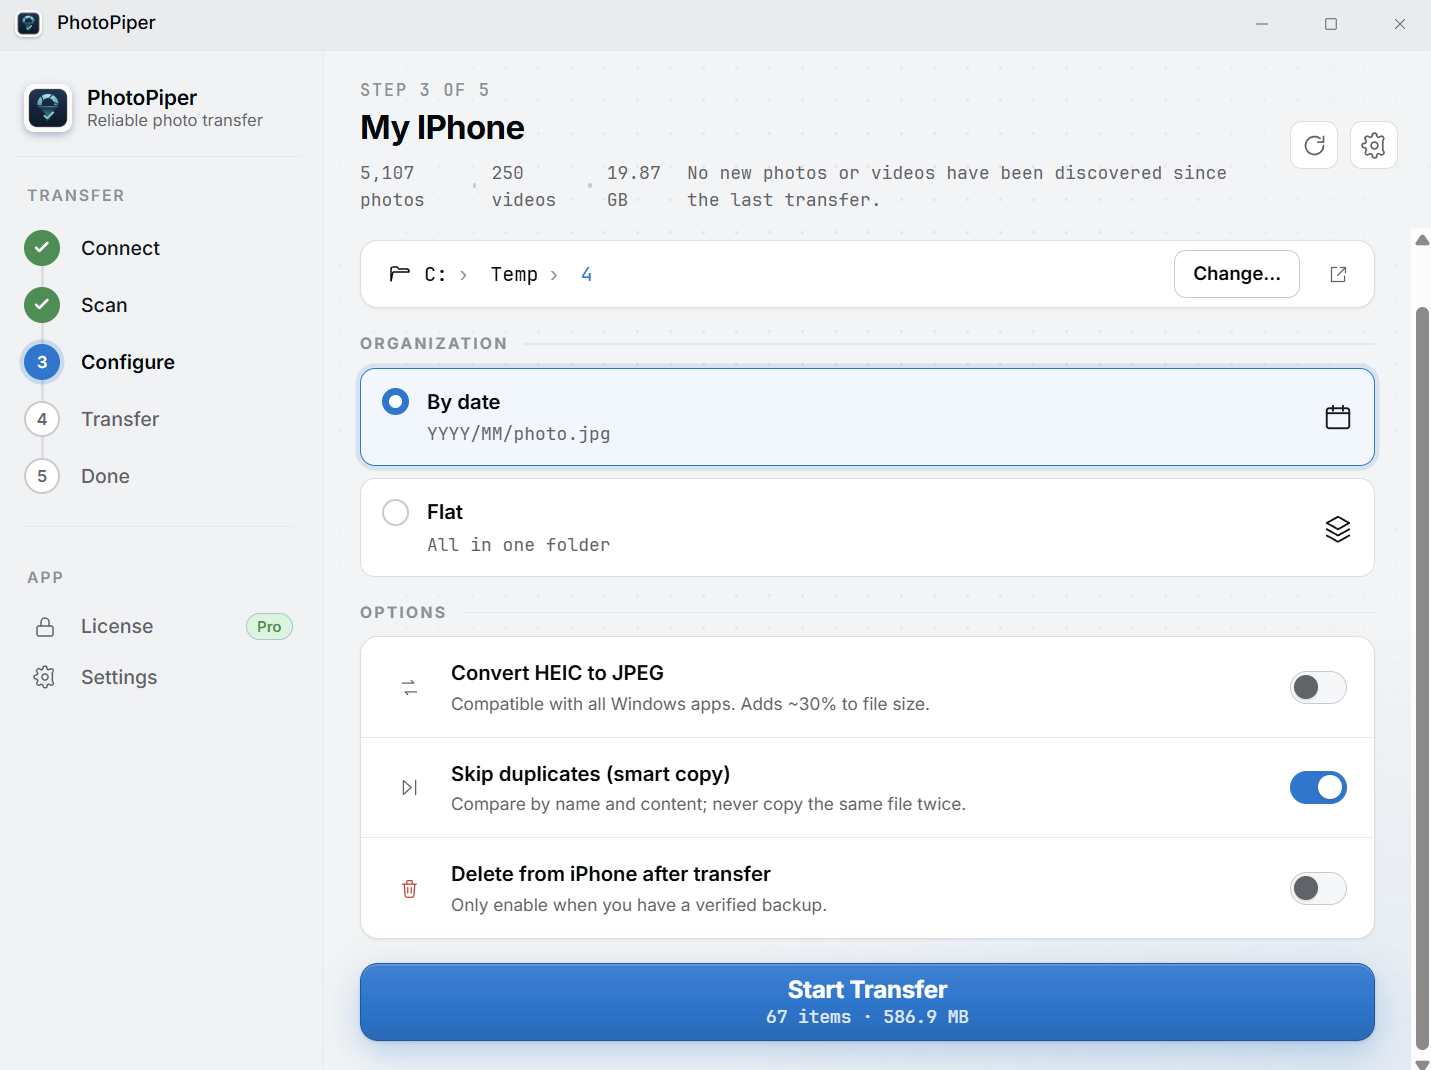The image size is (1431, 1070).
Task: Click the 19.87 GB size value
Action: [x=634, y=186]
